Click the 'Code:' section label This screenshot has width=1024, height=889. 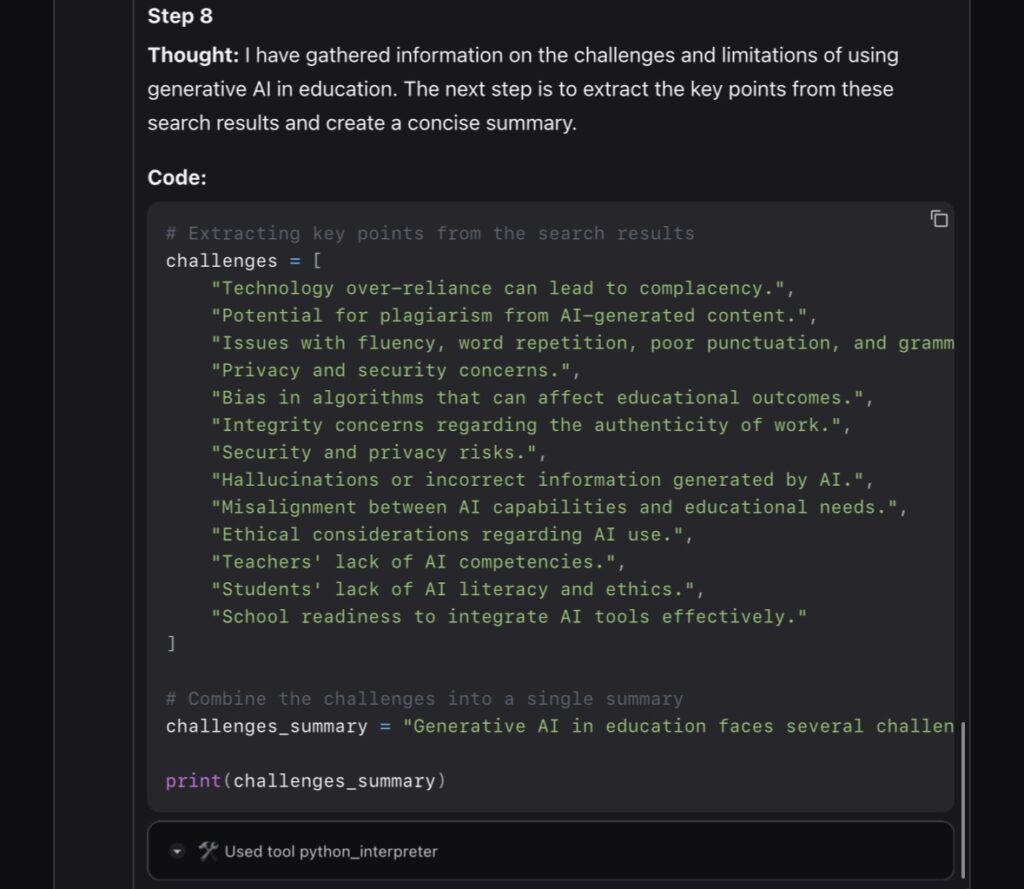click(x=177, y=177)
